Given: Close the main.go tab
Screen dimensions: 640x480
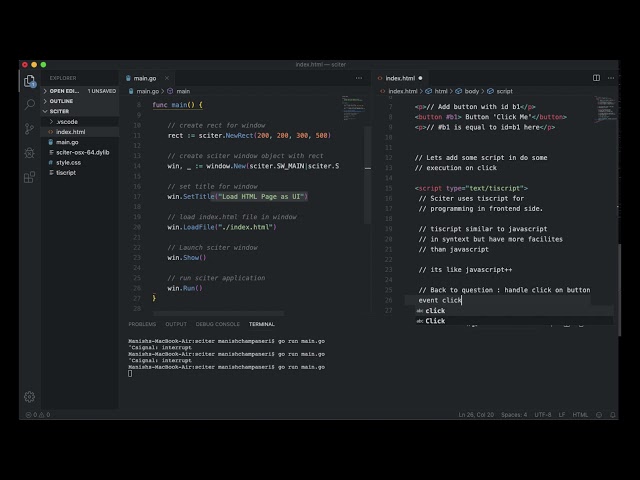Looking at the screenshot, I should 167,78.
